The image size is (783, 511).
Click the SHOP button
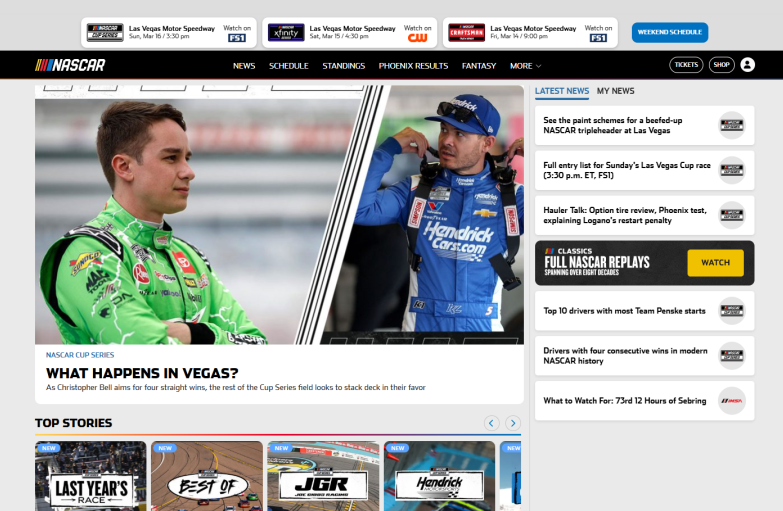[722, 65]
